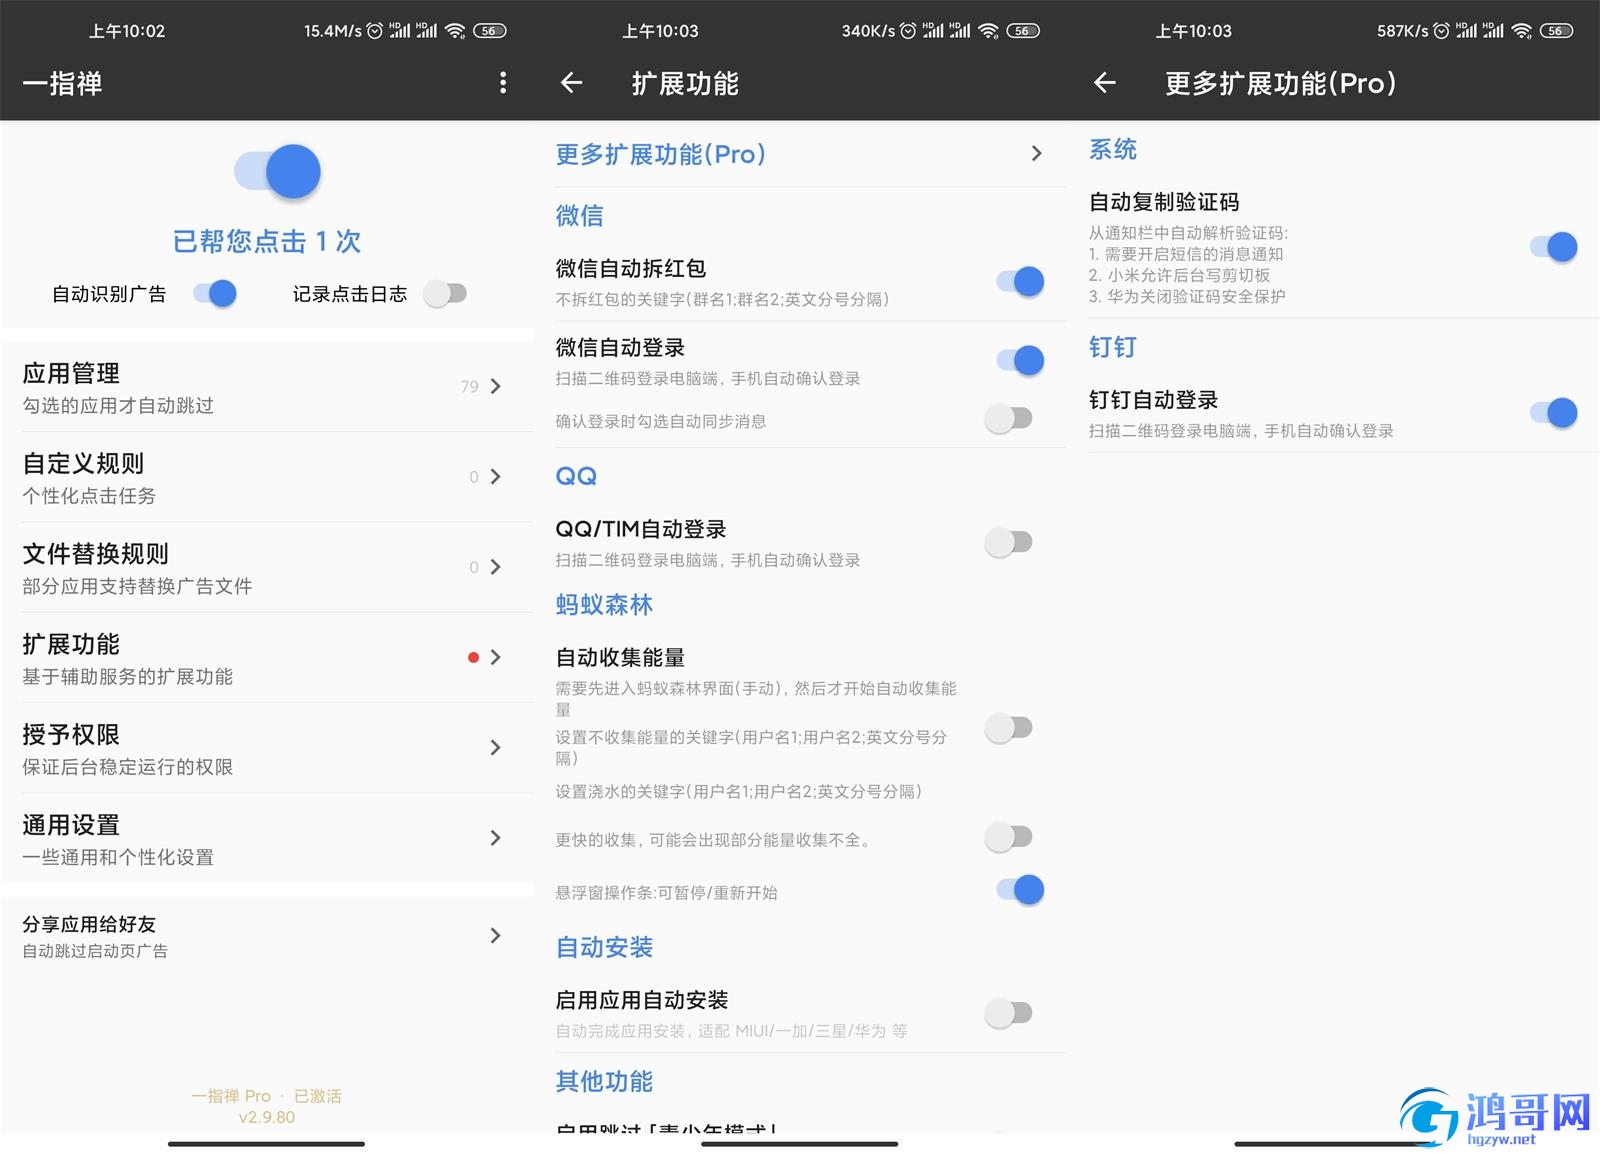Viewport: 1600px width, 1155px height.
Task: Expand 应用管理 chevron arrow
Action: point(495,386)
